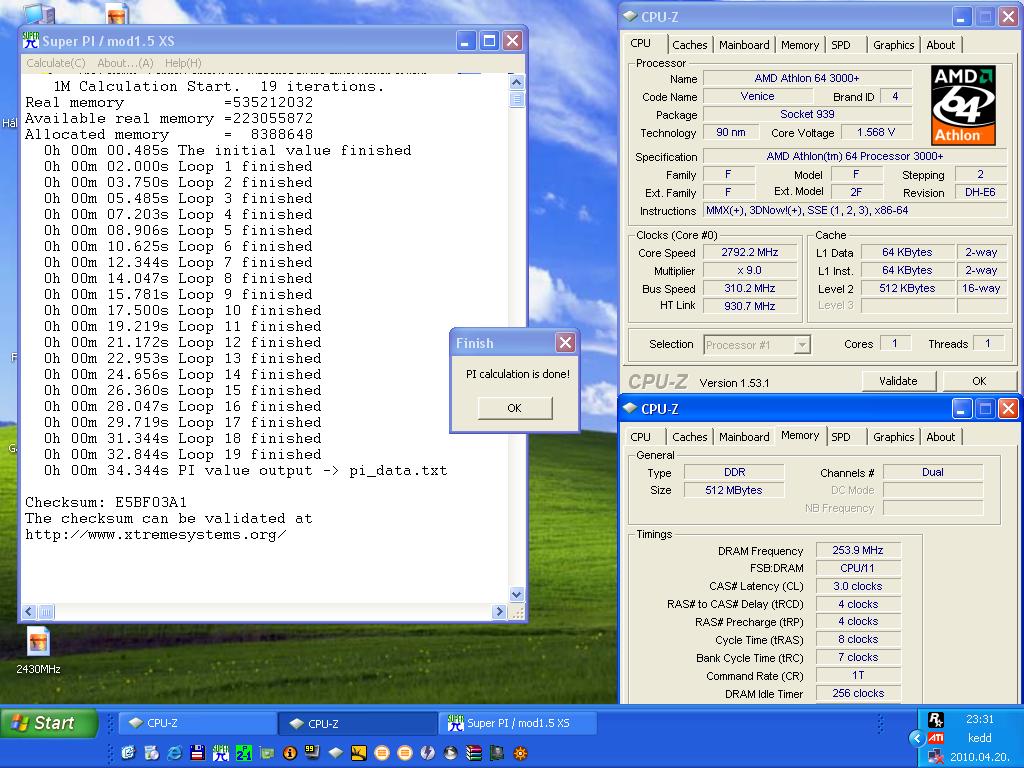Open the Processor #1 selection dropdown

click(757, 344)
